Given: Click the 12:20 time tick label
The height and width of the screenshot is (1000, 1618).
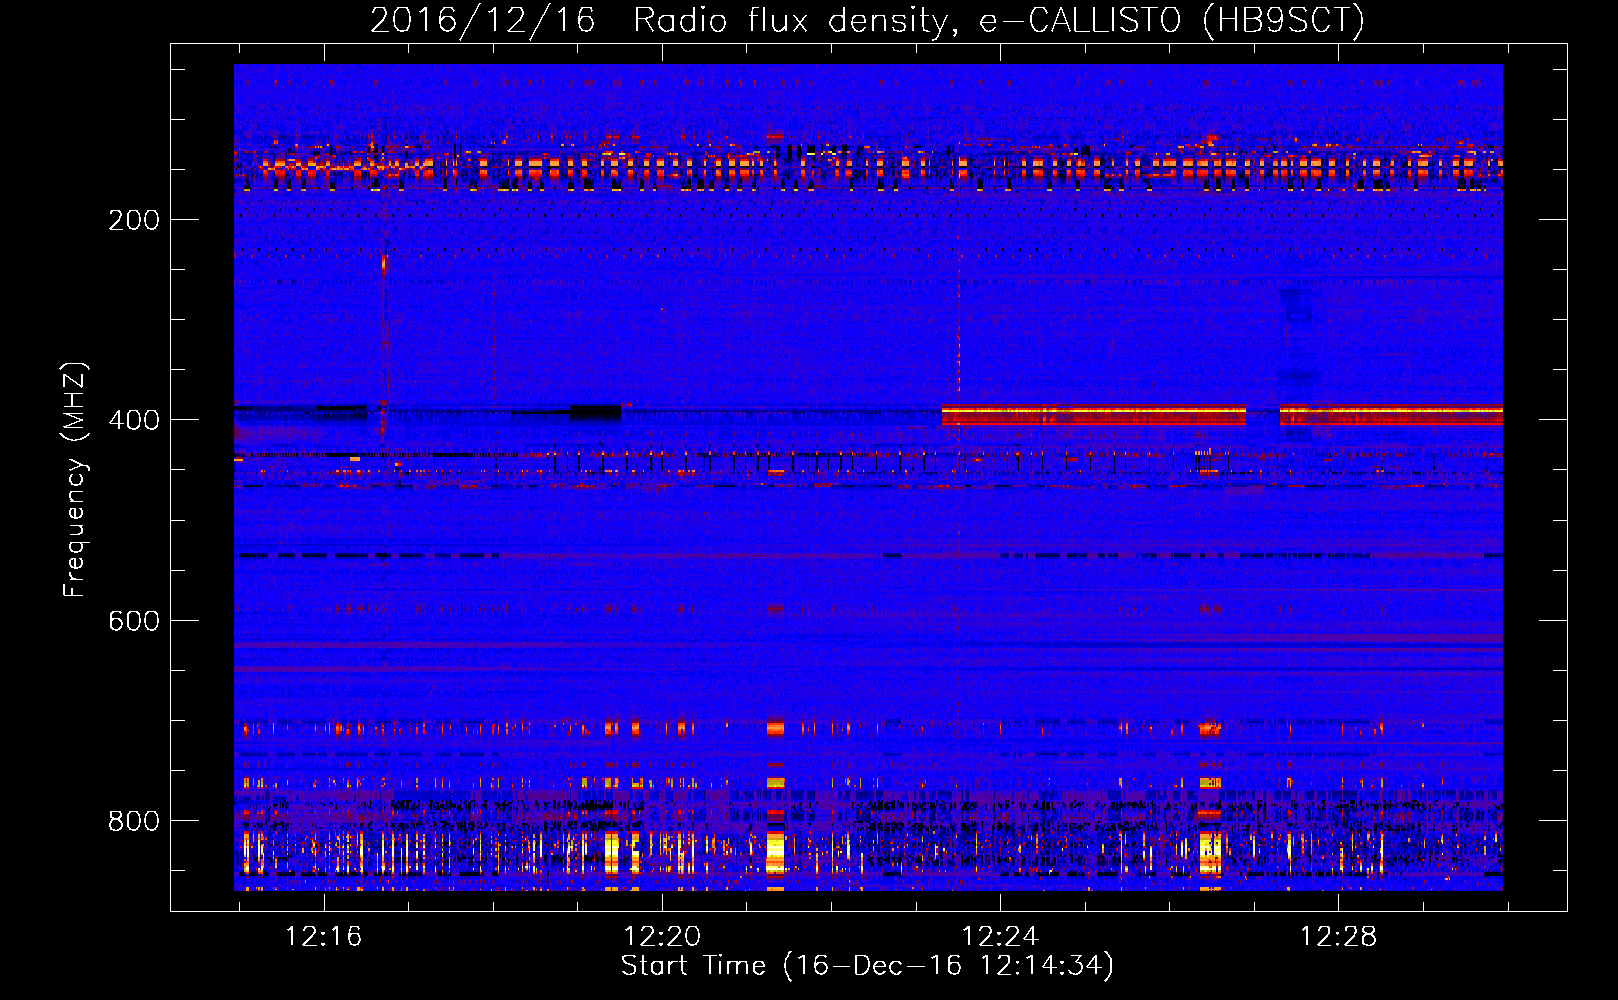Looking at the screenshot, I should click(661, 937).
